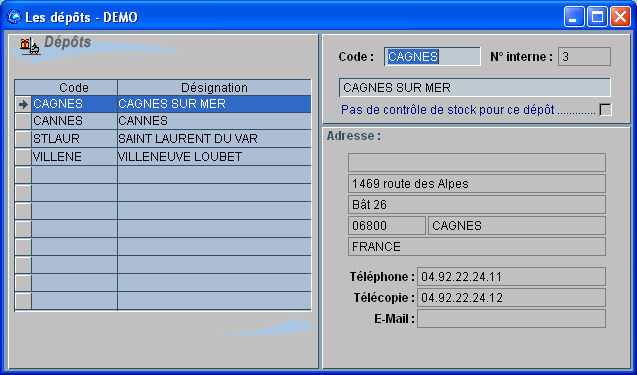
Task: Click row selector of CANNES row
Action: 23,121
